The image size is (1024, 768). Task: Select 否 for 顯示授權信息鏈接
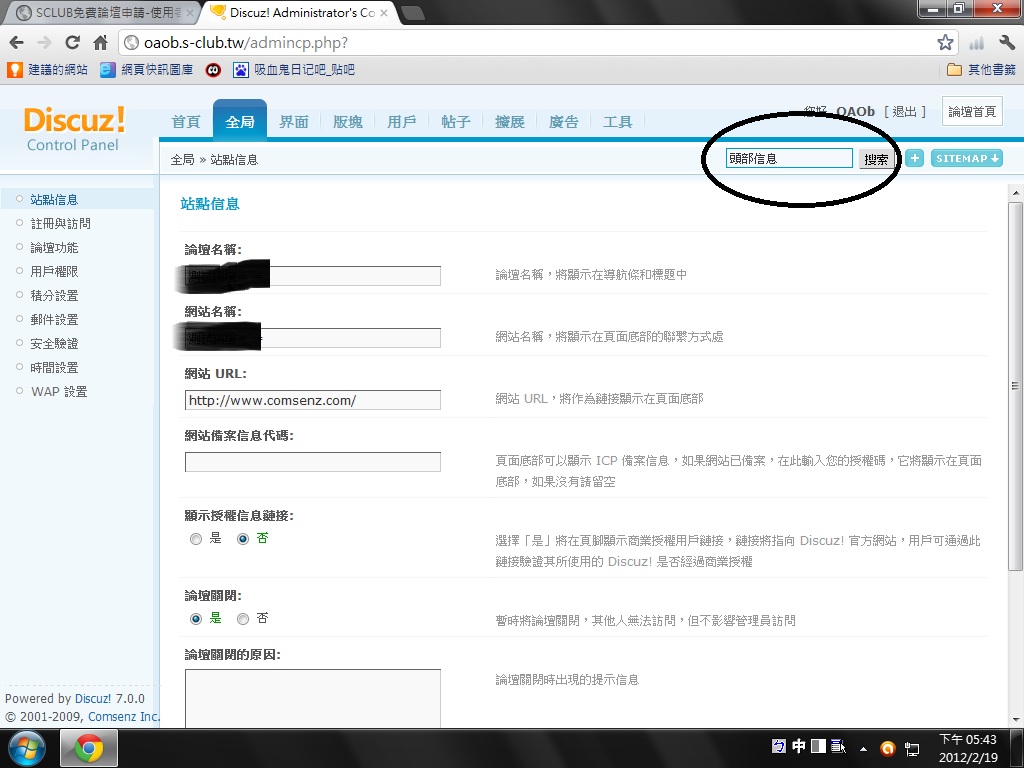[x=243, y=539]
